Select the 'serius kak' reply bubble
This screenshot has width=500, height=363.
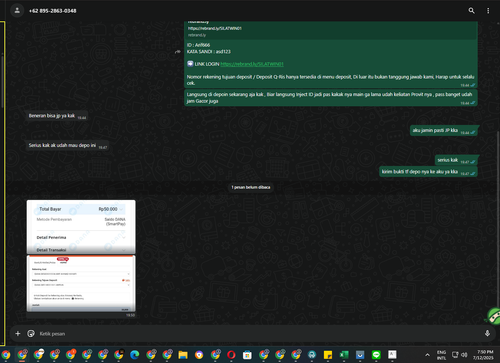point(456,160)
